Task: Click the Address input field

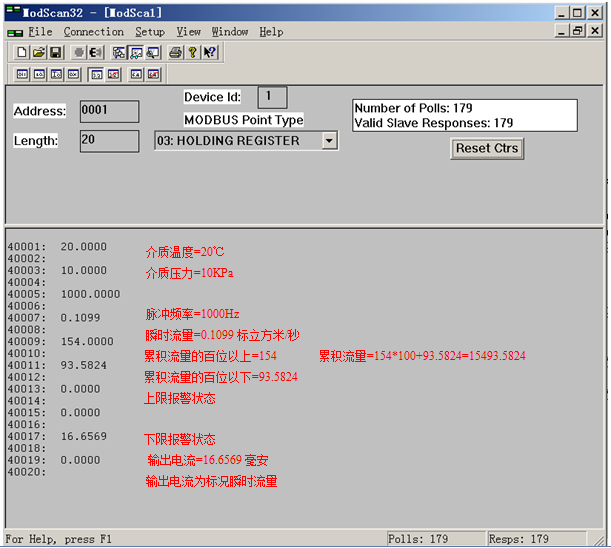Action: click(108, 111)
